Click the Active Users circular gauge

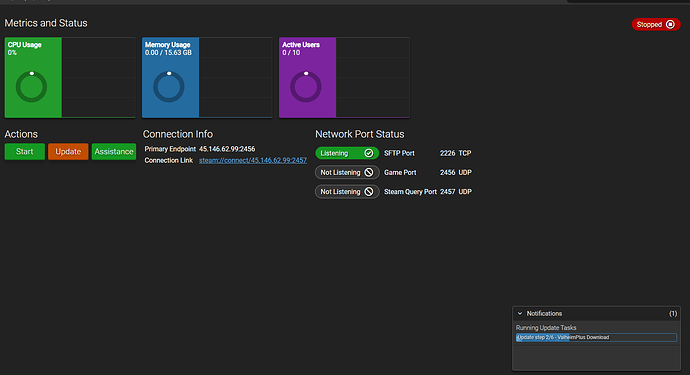[306, 87]
